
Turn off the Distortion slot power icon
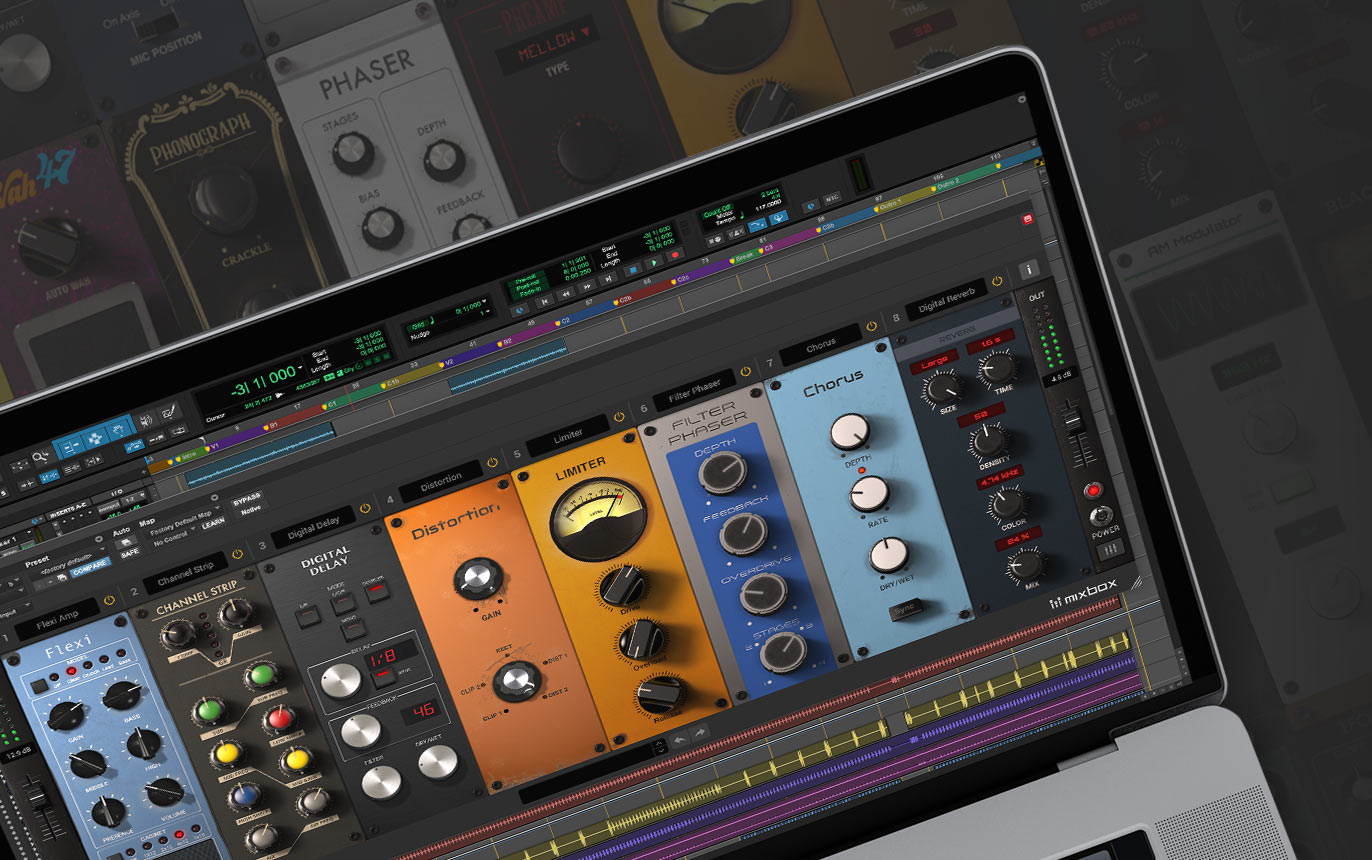click(x=491, y=462)
